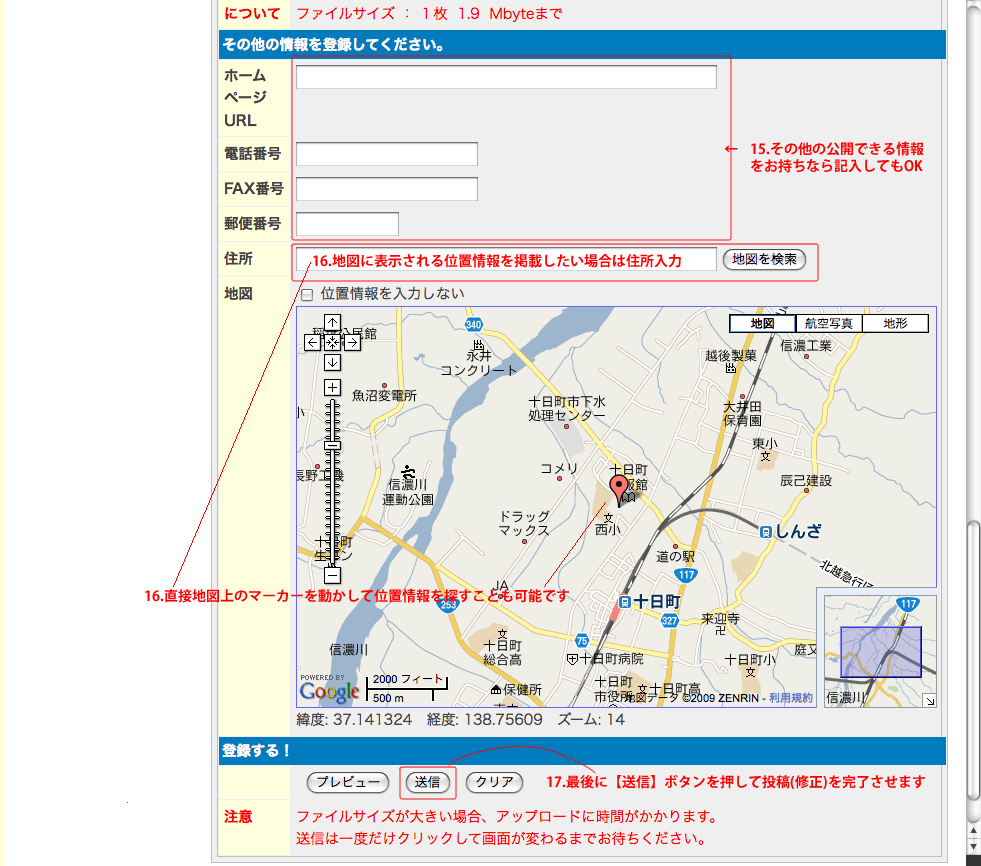
Task: Click the コメリ map label
Action: tap(559, 469)
